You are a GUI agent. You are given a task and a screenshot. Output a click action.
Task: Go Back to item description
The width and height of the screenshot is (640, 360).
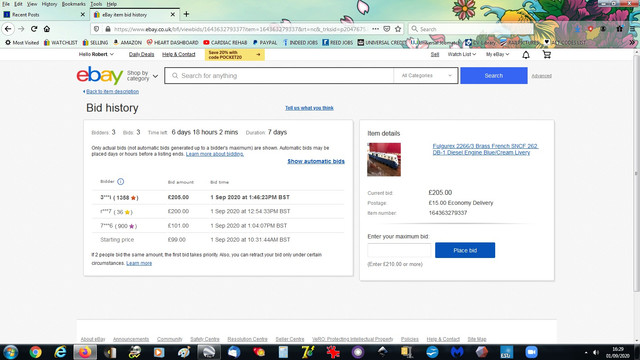111,91
